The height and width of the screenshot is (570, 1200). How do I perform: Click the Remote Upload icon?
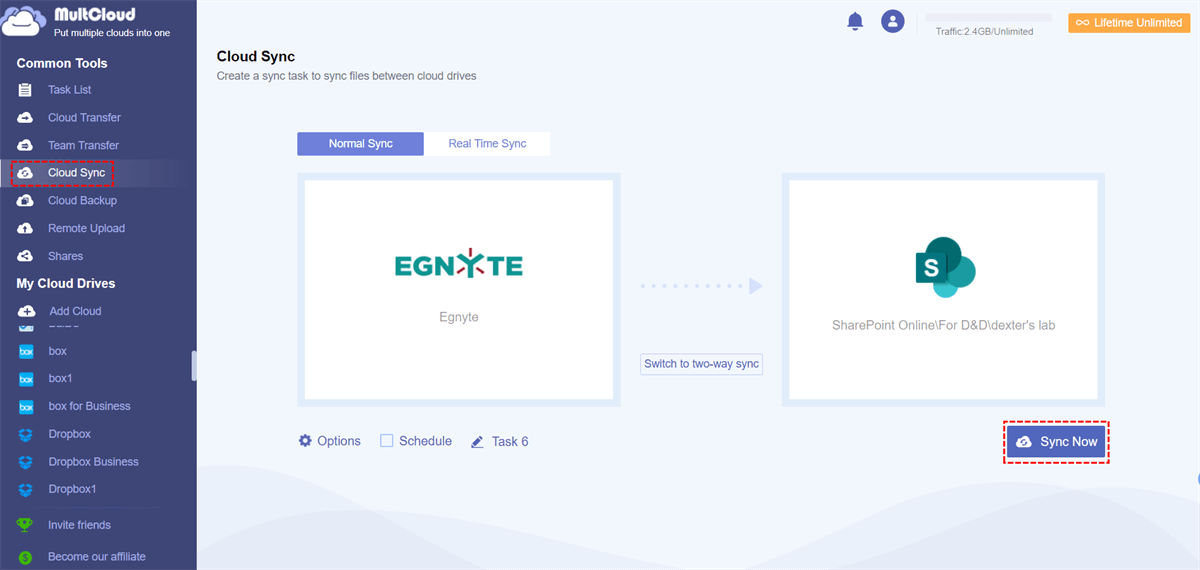point(26,228)
